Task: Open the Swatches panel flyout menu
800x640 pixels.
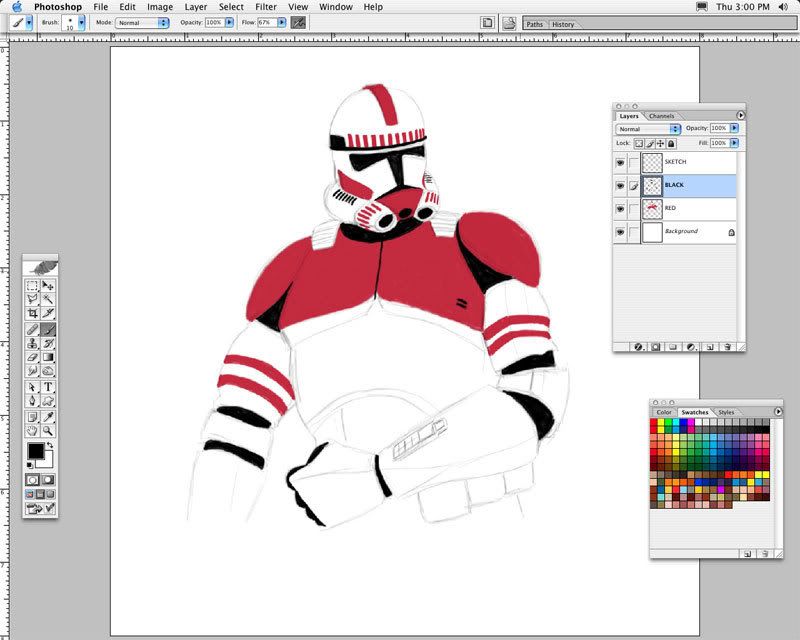Action: point(778,411)
